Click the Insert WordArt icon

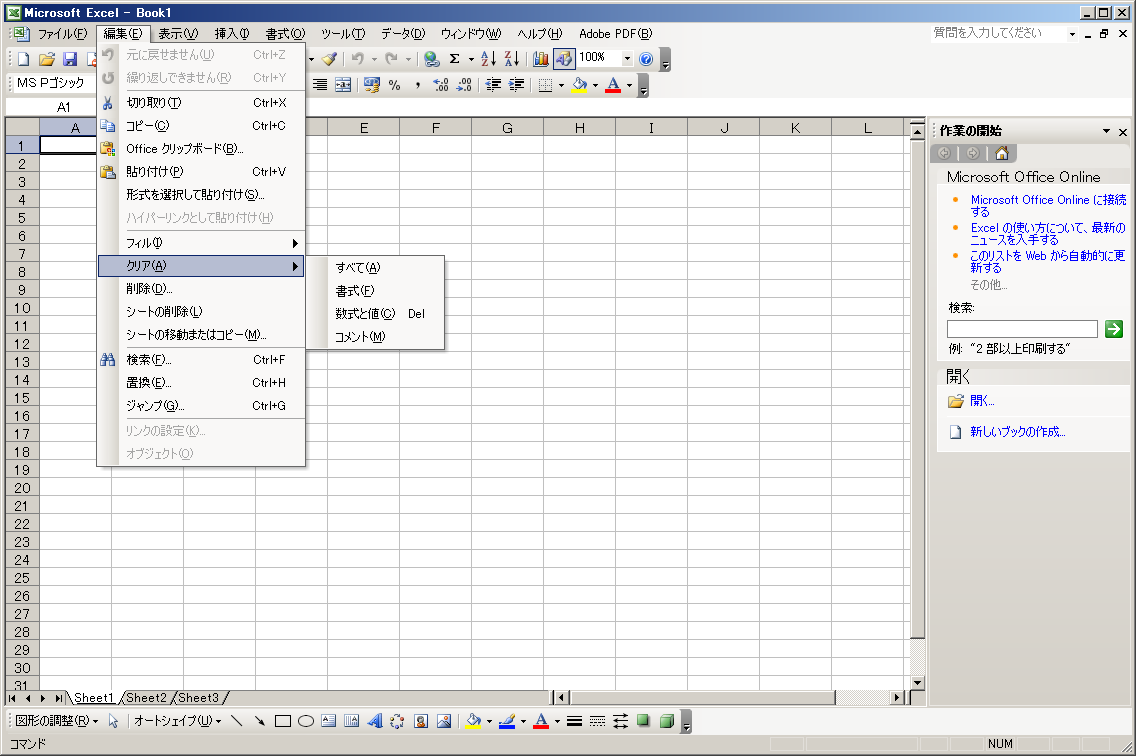[x=375, y=721]
